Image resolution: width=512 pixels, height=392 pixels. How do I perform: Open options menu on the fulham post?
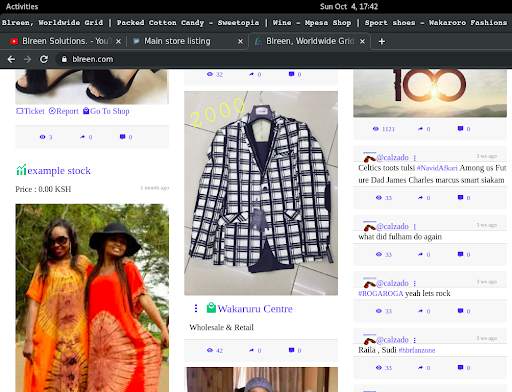point(415,227)
